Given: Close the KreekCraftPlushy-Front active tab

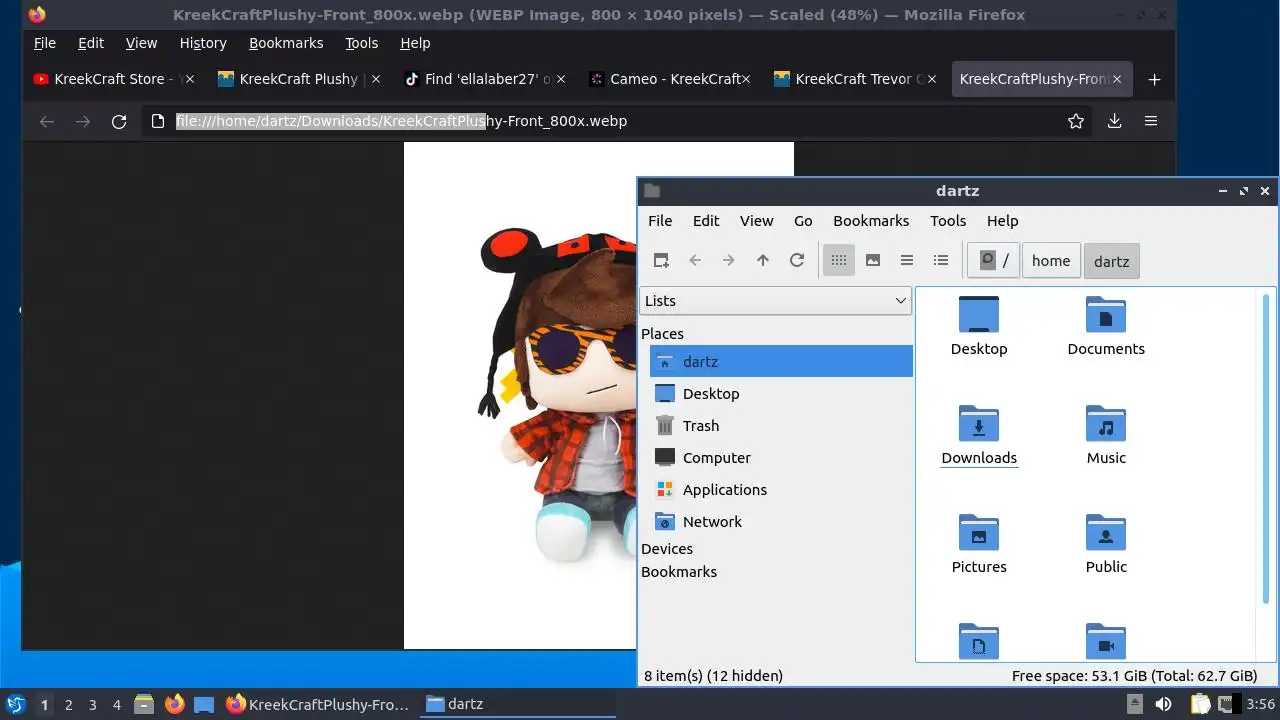Looking at the screenshot, I should (x=1116, y=79).
